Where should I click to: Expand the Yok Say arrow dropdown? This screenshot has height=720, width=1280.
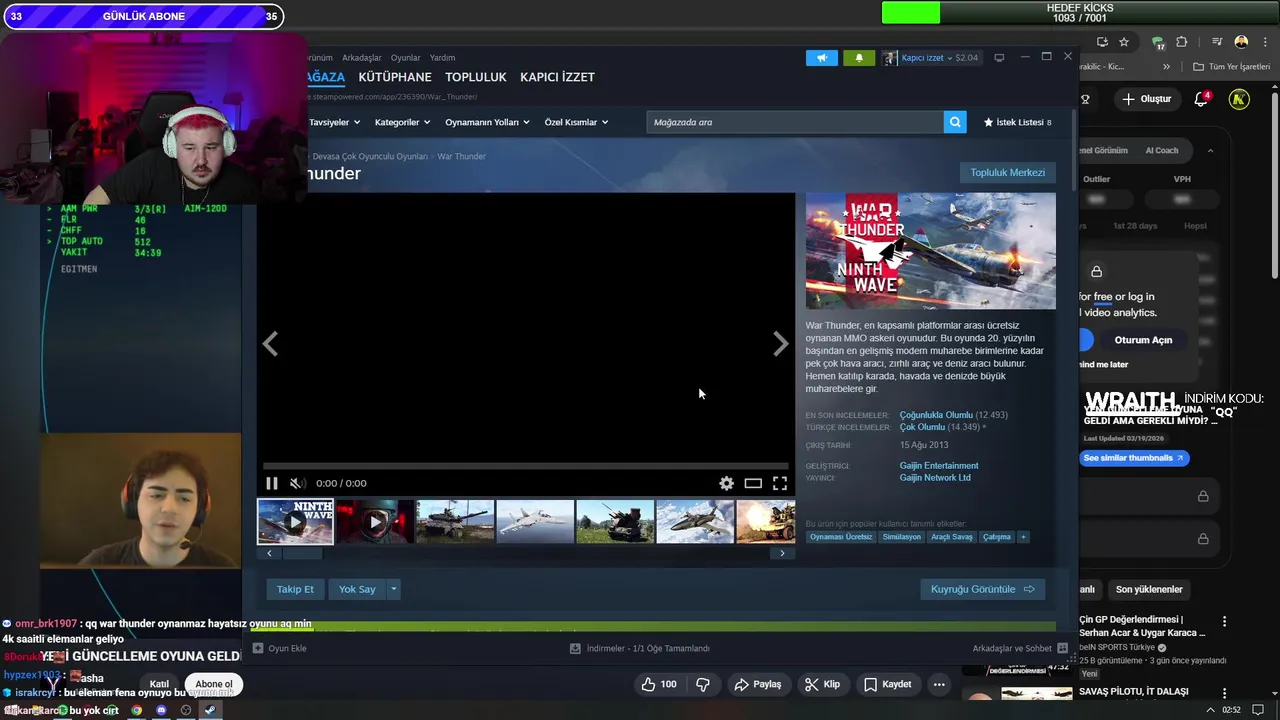[x=394, y=589]
